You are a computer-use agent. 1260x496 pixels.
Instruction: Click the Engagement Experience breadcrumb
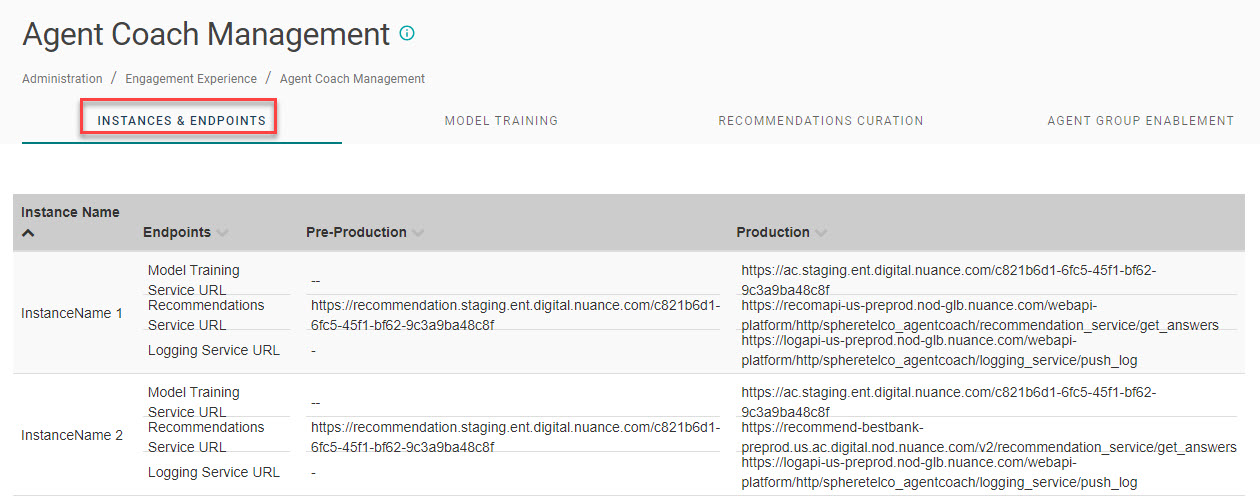point(191,78)
